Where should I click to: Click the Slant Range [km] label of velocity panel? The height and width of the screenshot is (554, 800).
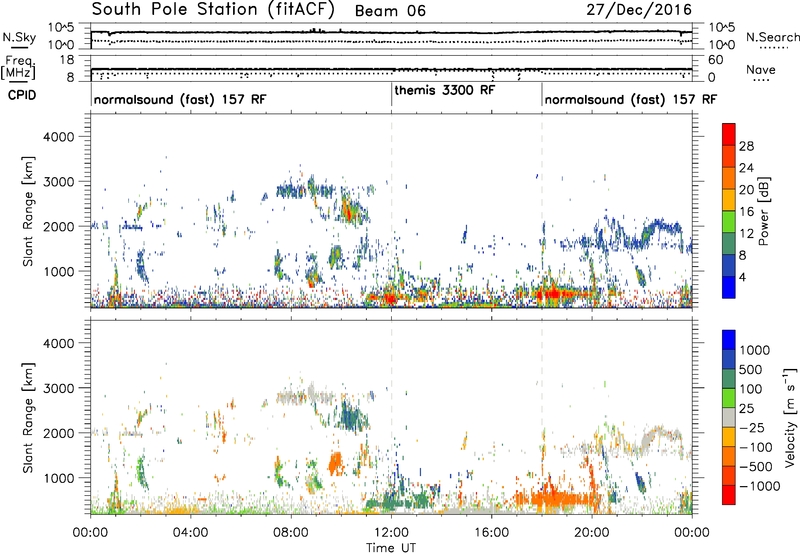(28, 418)
